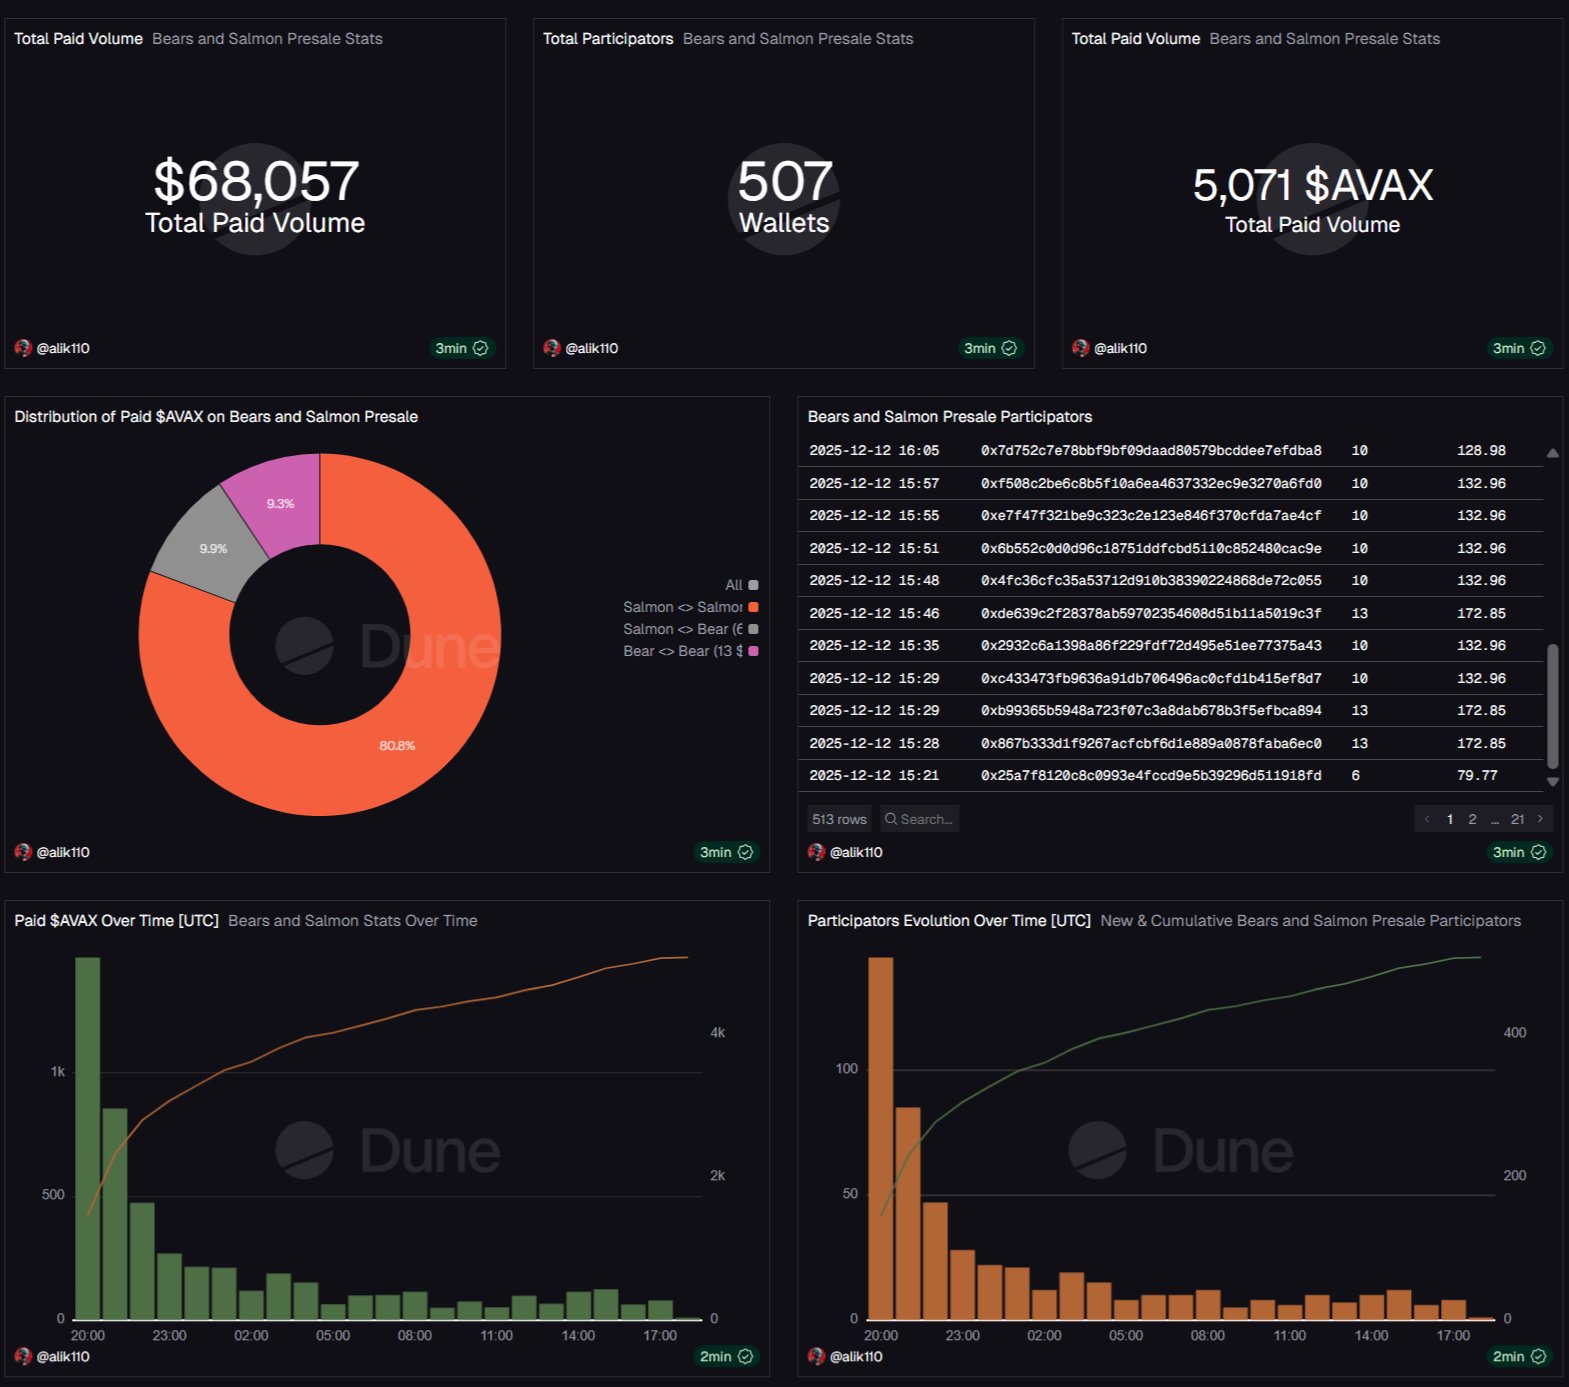Go to the next page of the table
Screen dimensions: 1569x1387
tap(1540, 819)
